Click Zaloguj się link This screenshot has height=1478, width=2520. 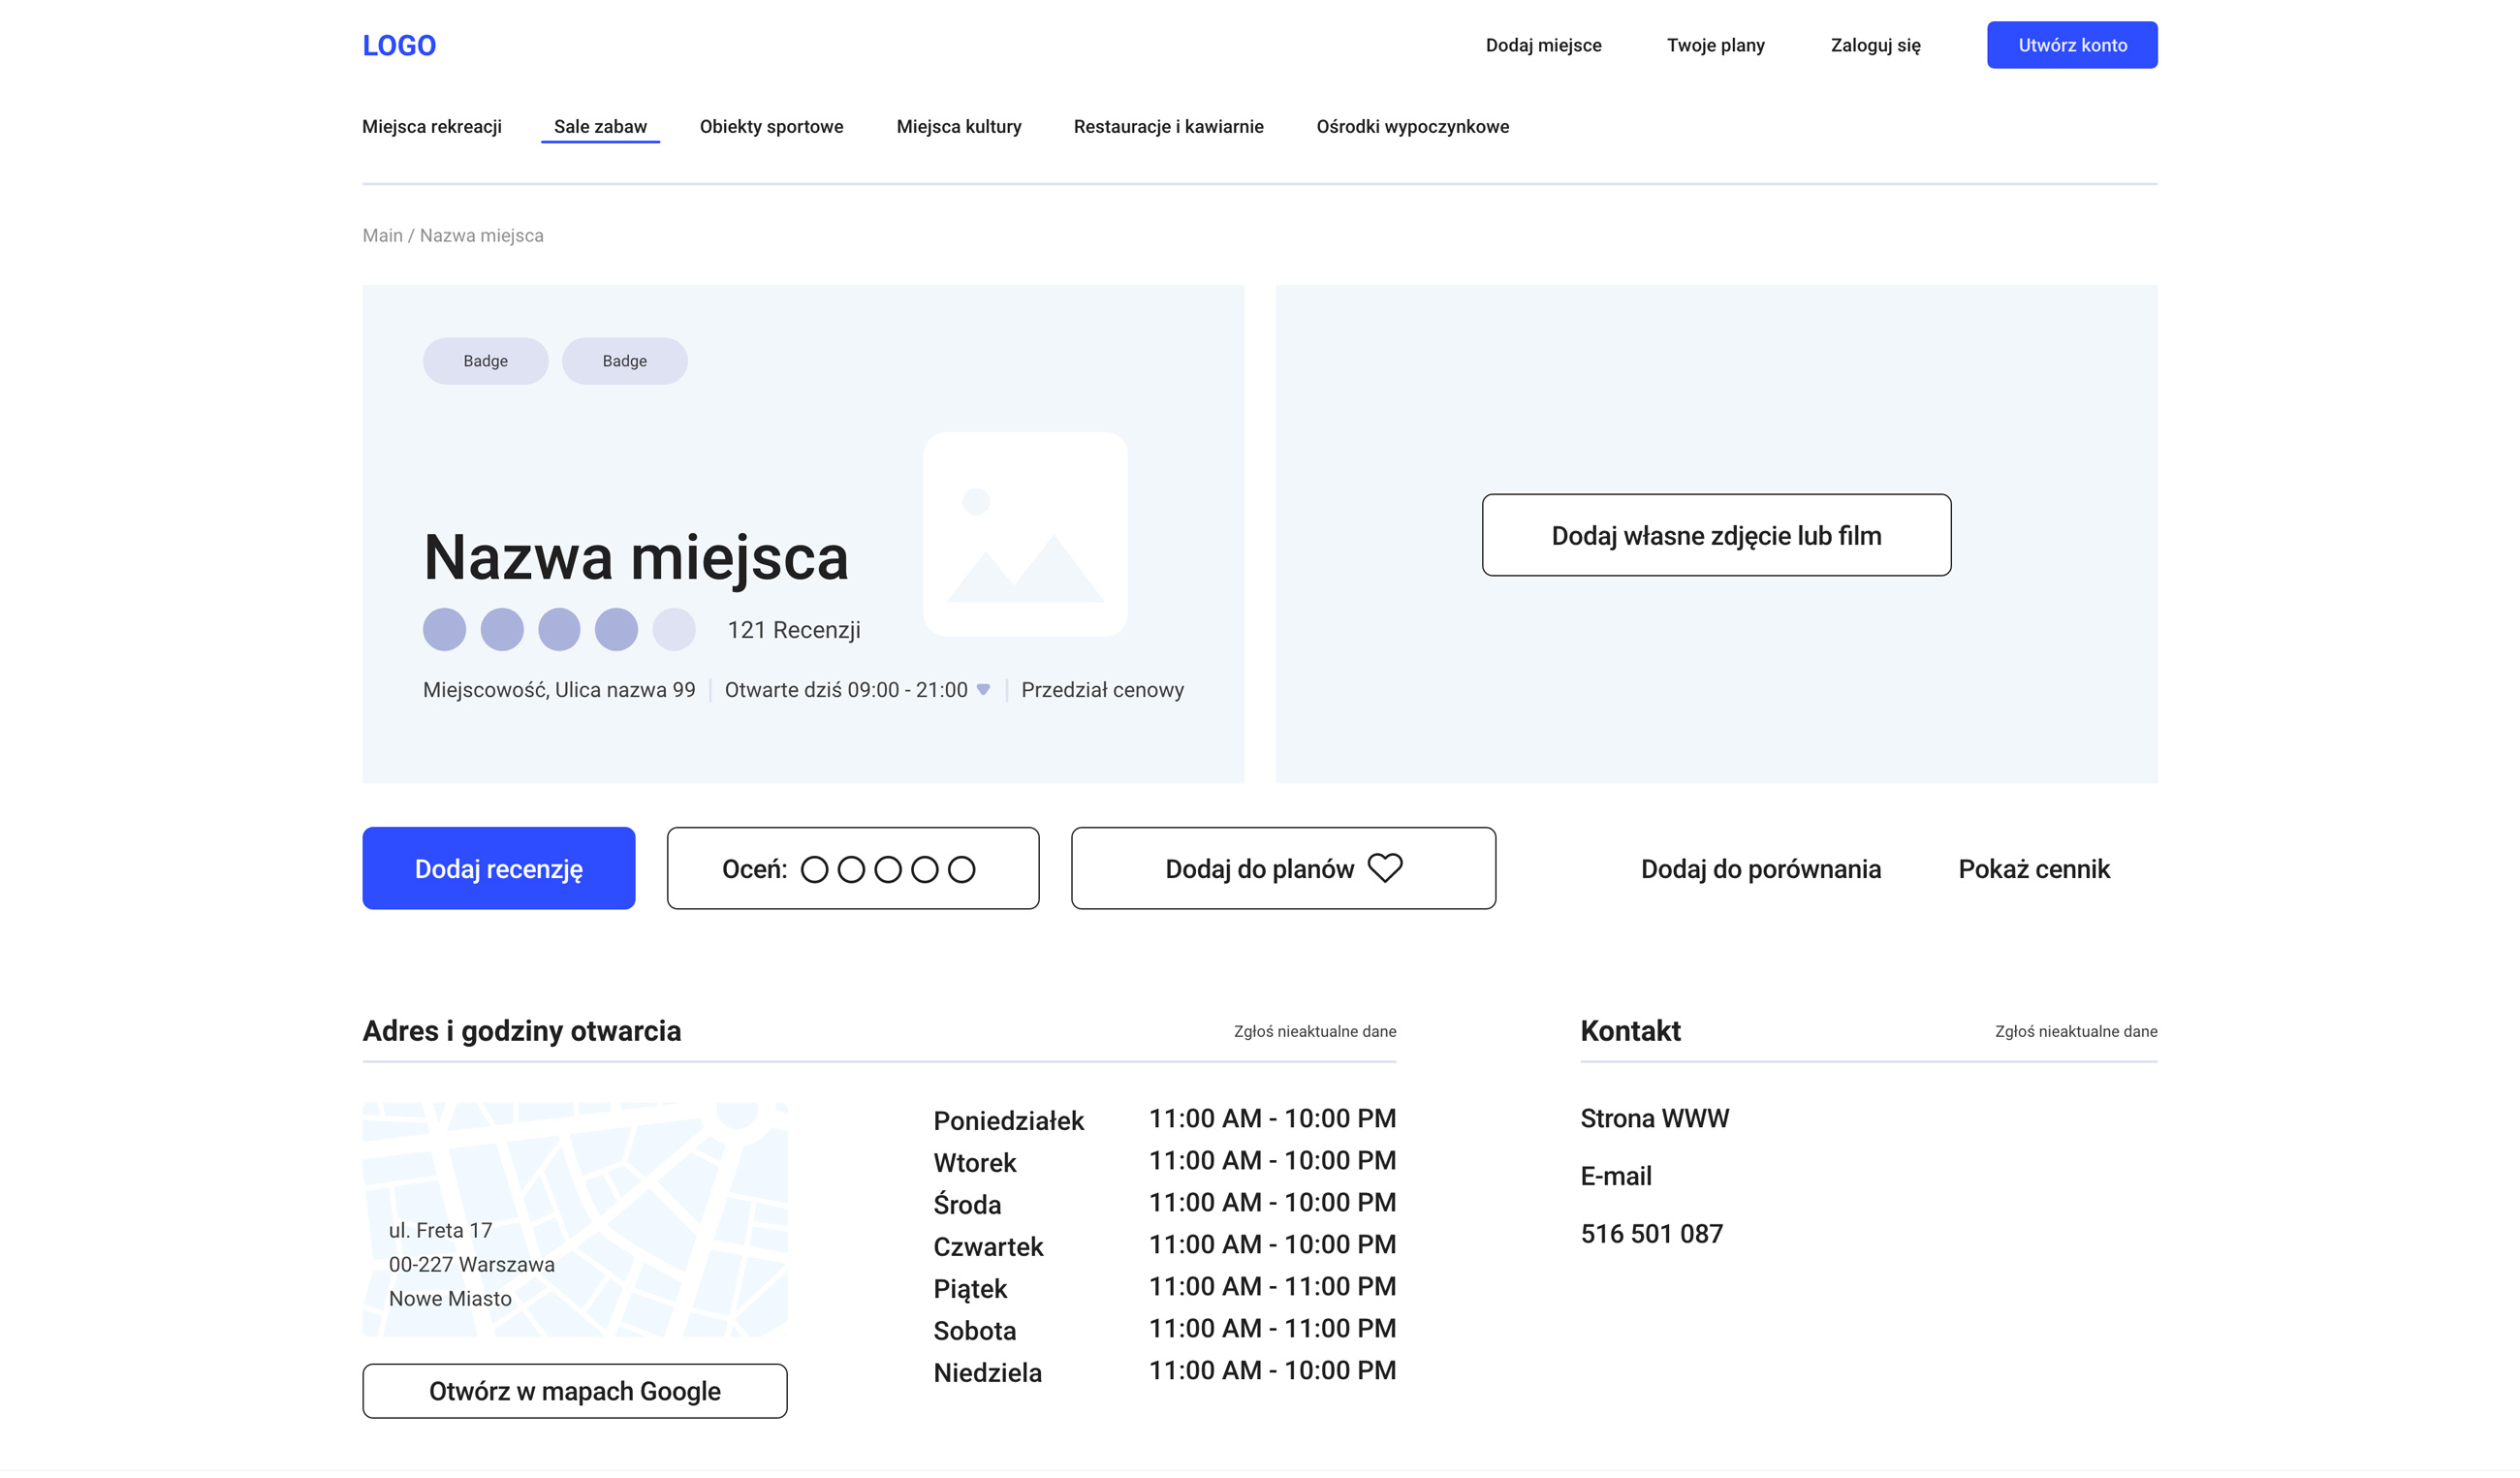pos(1875,45)
